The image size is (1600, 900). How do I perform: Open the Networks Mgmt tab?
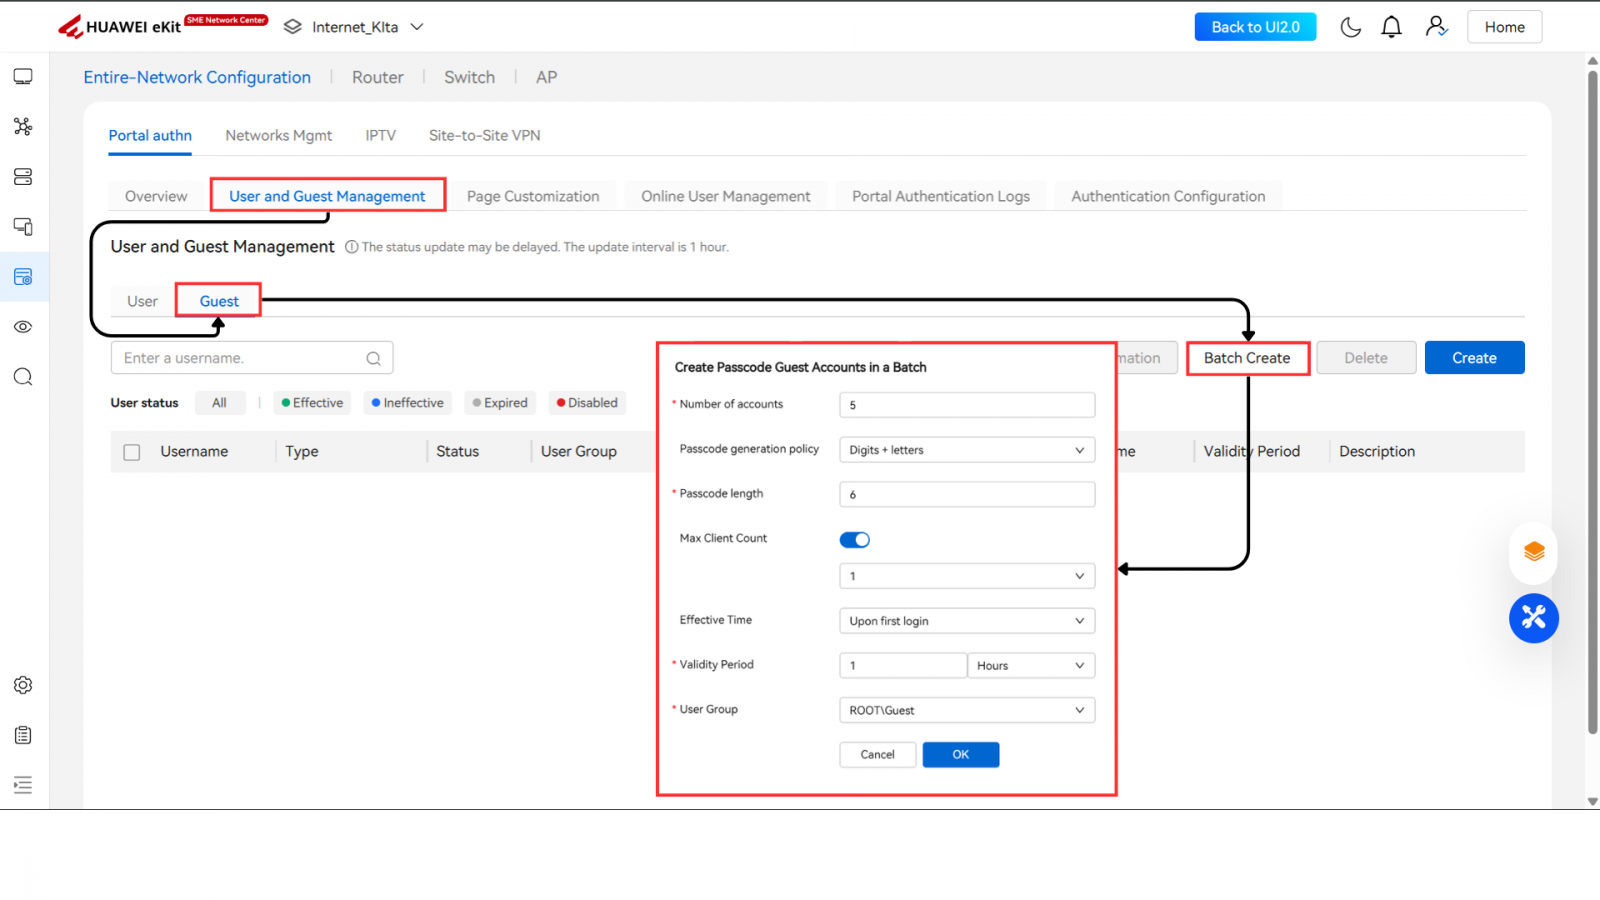tap(278, 136)
